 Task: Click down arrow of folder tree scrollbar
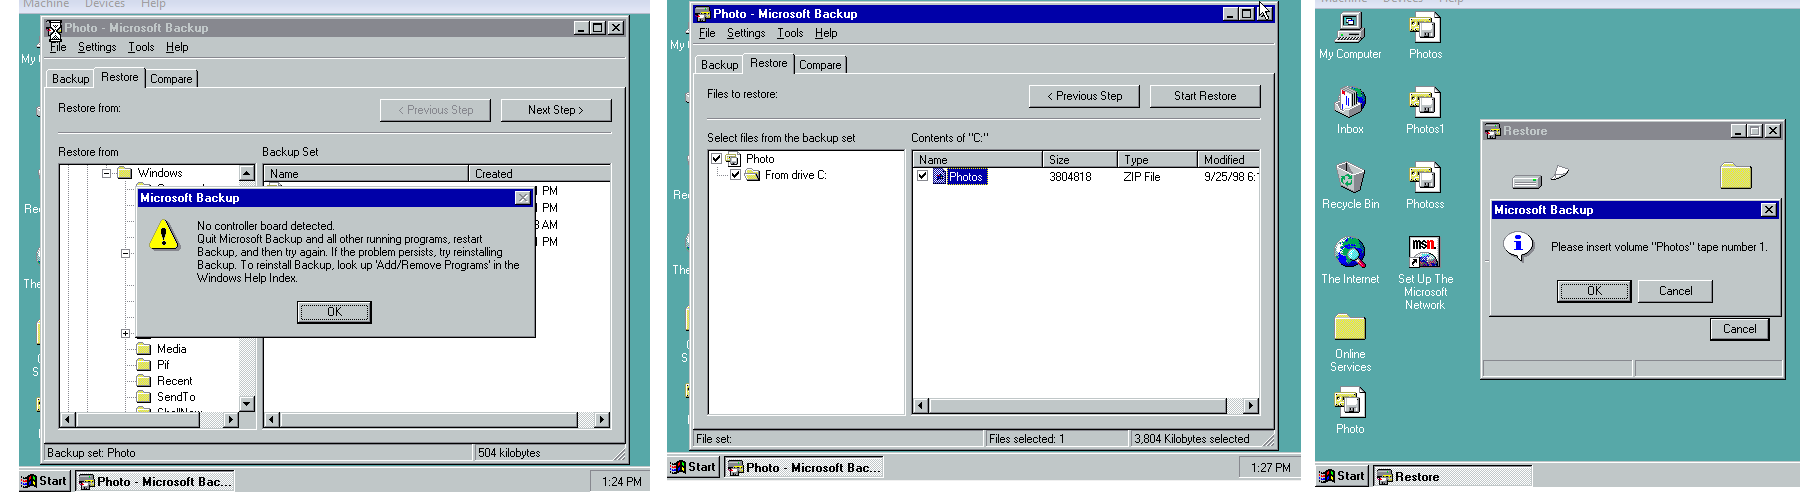click(247, 403)
